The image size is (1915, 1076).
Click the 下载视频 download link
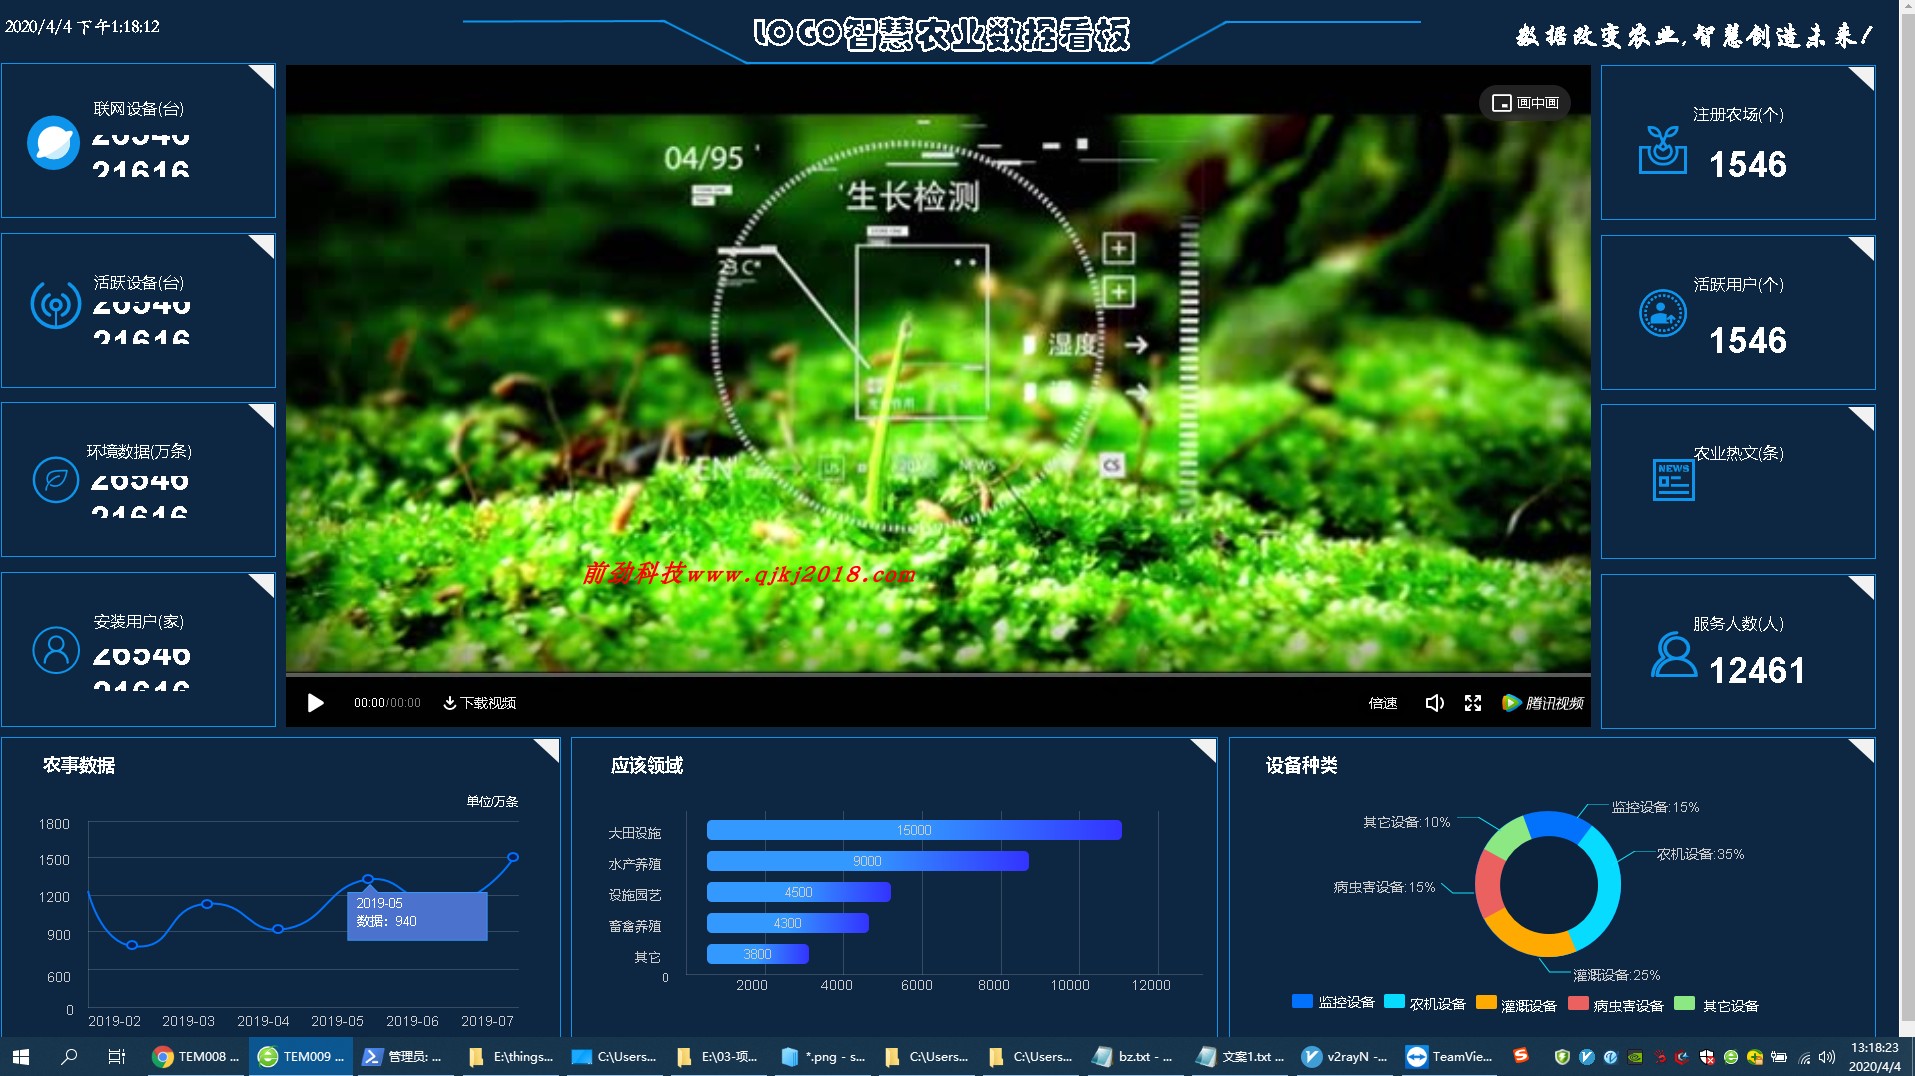480,703
